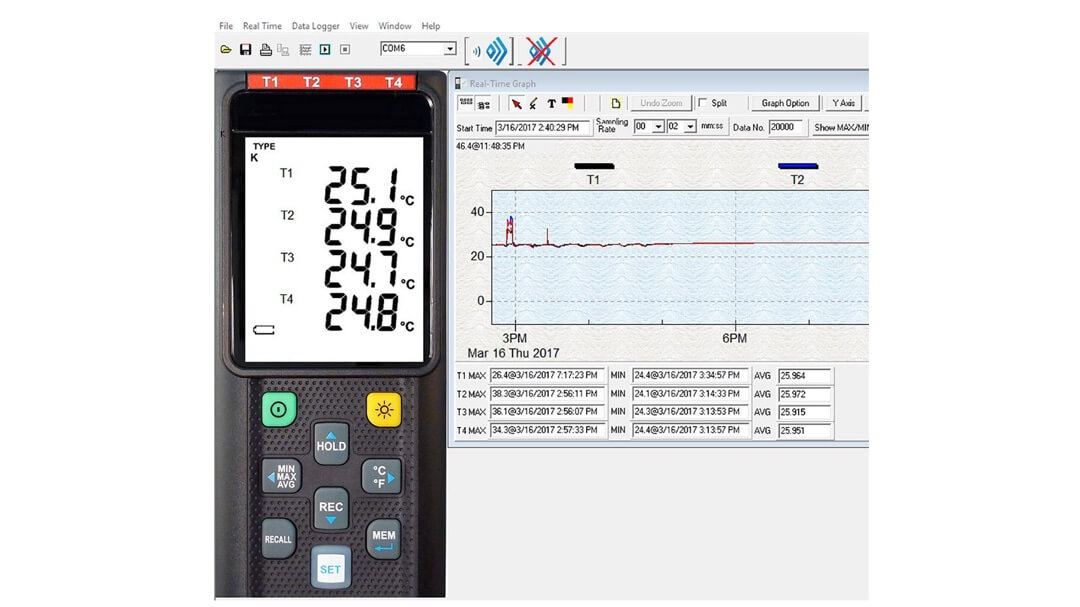
Task: Click the open file folder icon
Action: (x=226, y=49)
